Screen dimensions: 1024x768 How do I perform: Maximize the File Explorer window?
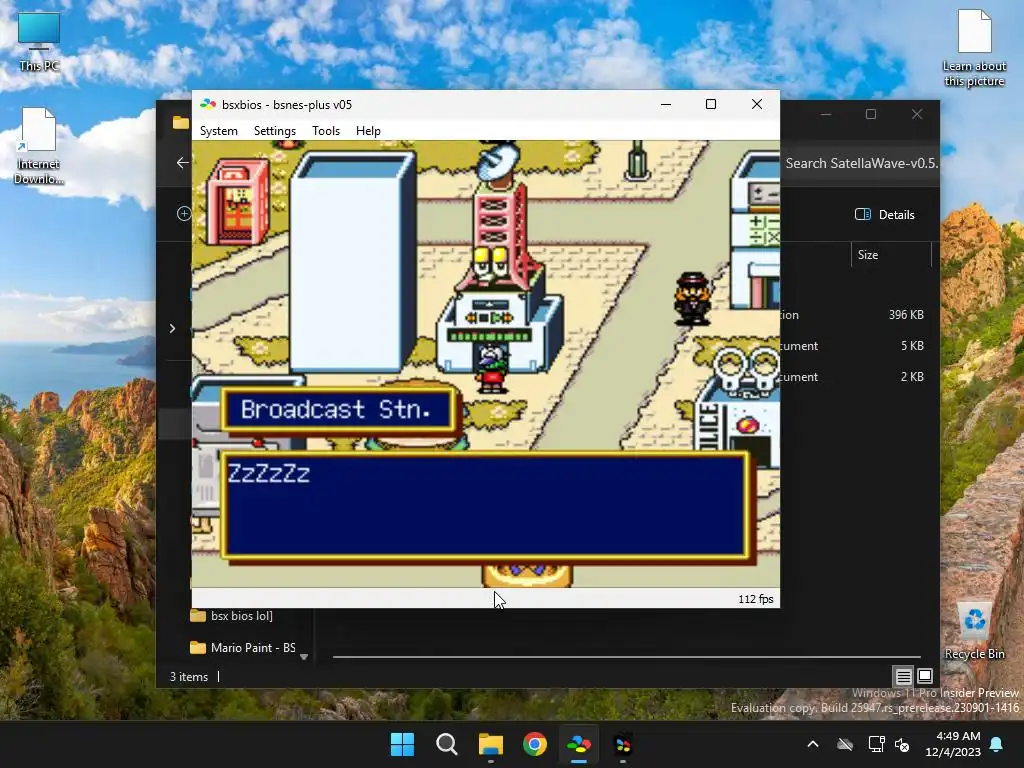(871, 114)
